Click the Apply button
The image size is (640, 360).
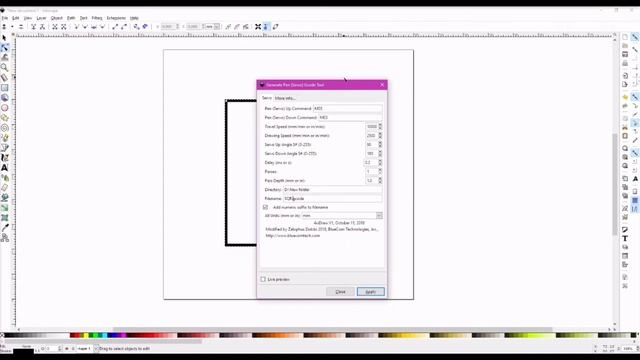(371, 292)
